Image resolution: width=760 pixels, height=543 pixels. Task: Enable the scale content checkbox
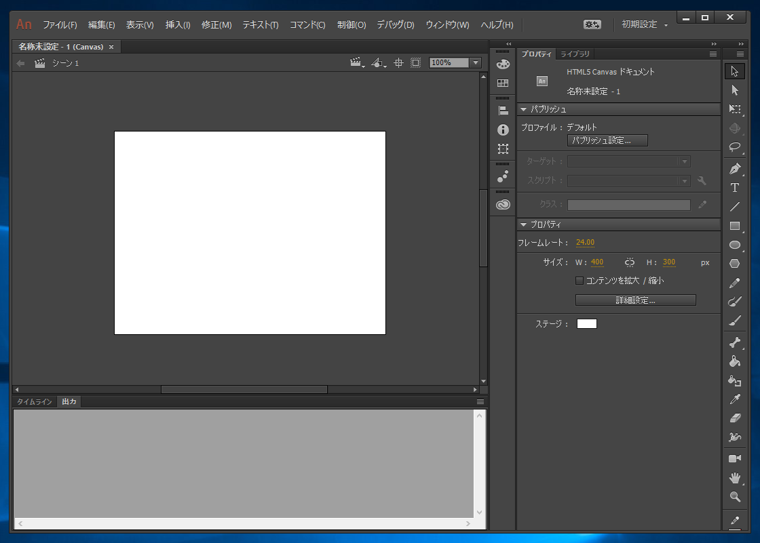click(x=579, y=280)
